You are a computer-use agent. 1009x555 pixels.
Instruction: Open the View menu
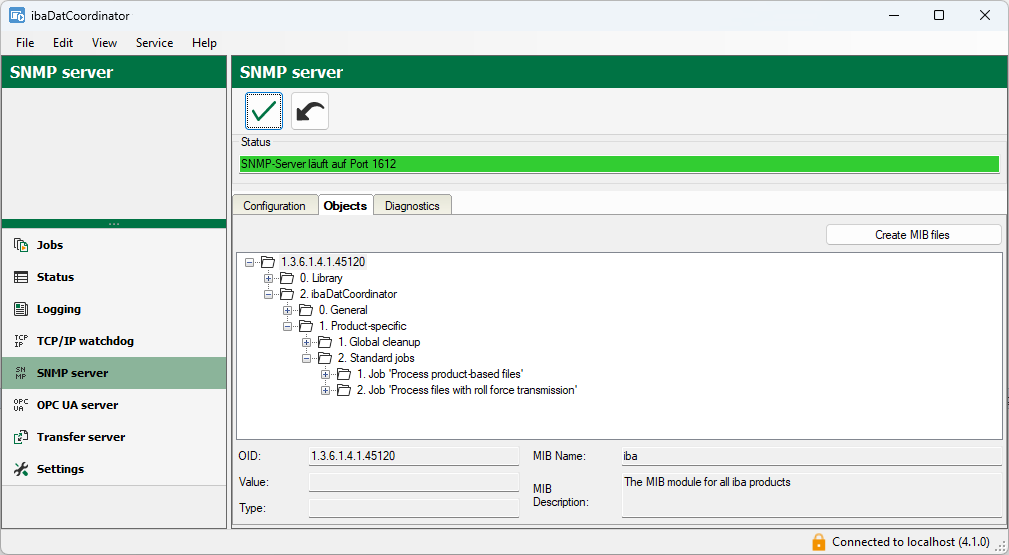(104, 42)
